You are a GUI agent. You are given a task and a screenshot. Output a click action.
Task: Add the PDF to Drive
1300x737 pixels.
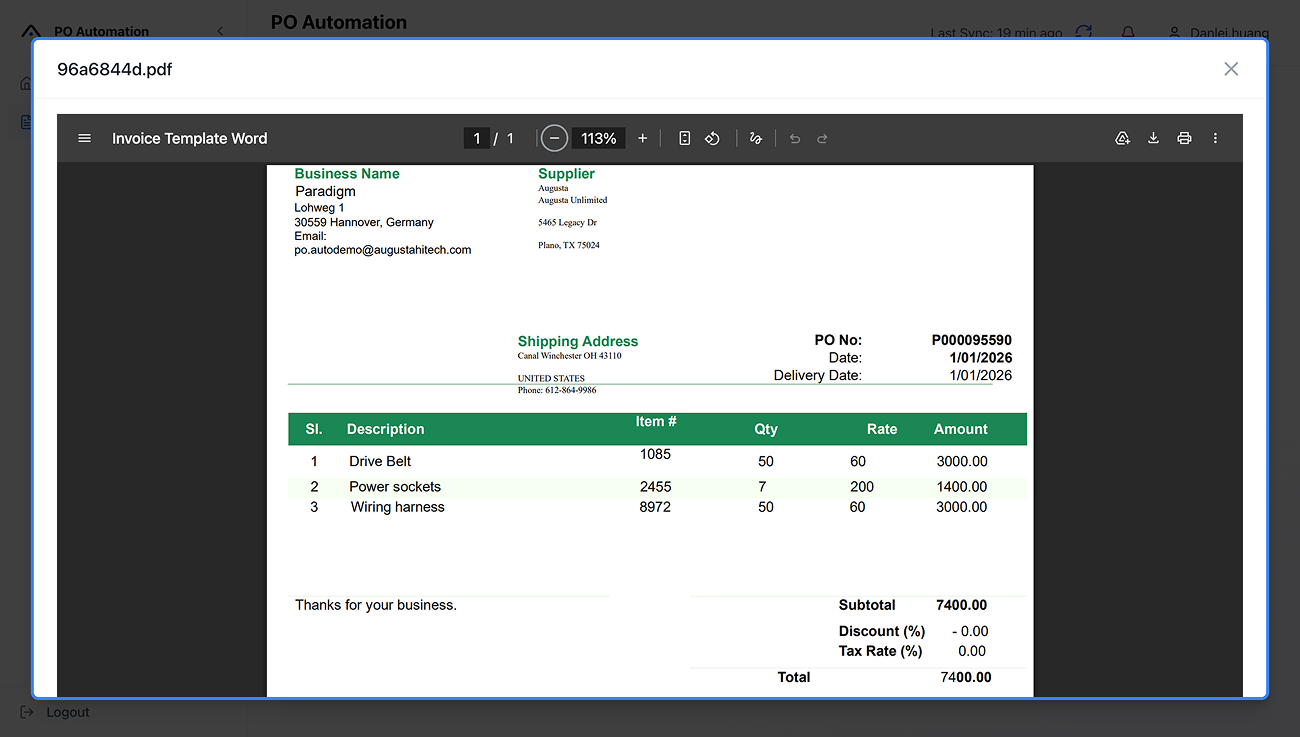point(1122,138)
